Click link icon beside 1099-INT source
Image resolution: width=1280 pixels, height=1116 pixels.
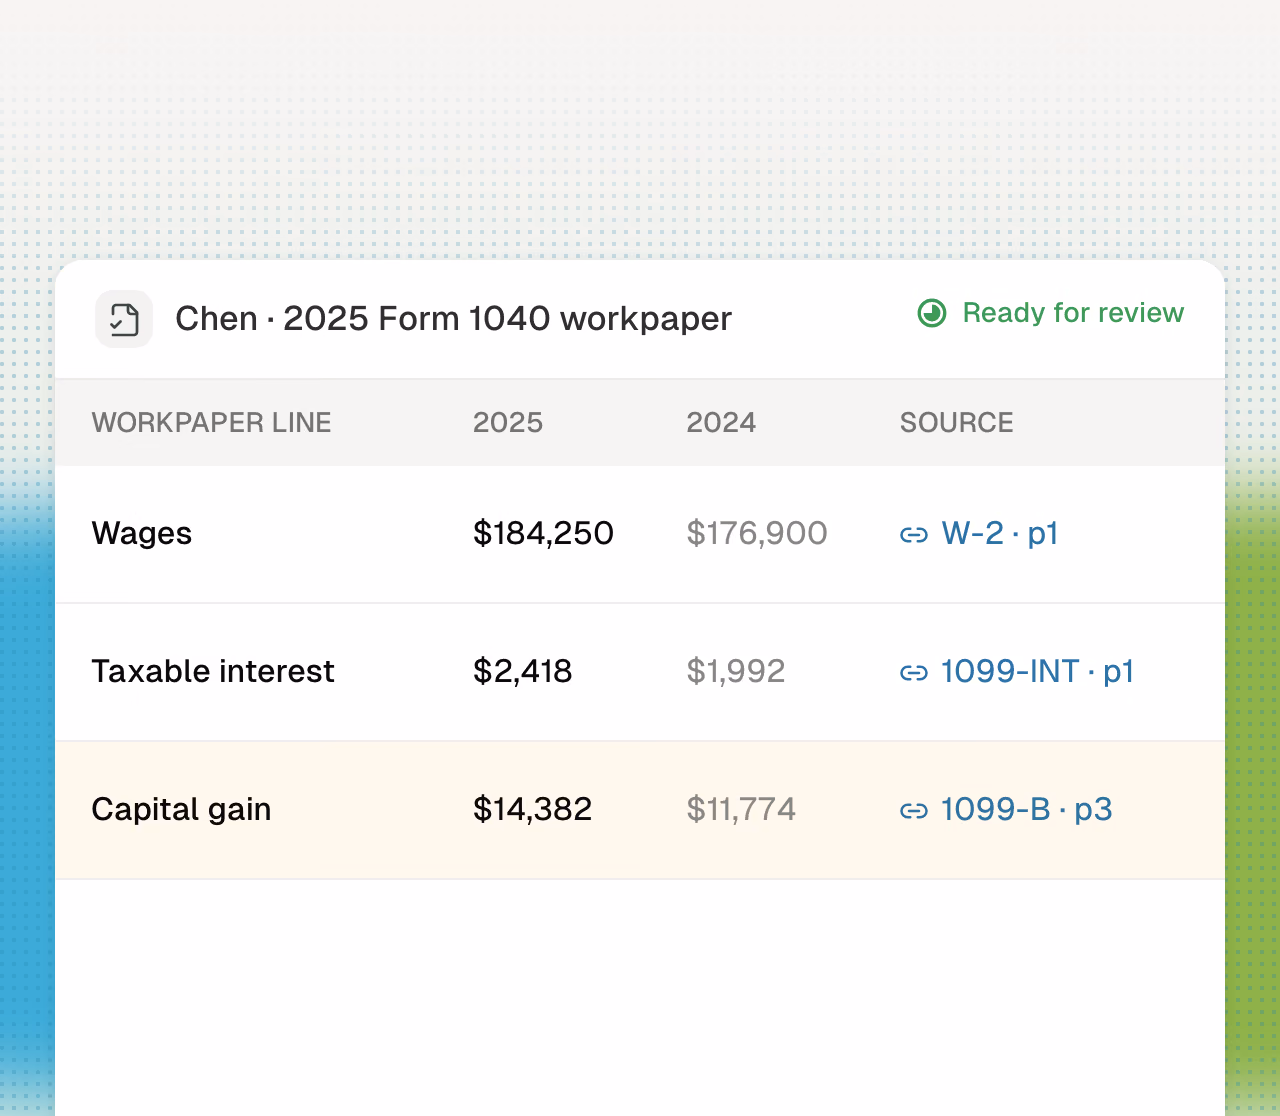(x=914, y=673)
